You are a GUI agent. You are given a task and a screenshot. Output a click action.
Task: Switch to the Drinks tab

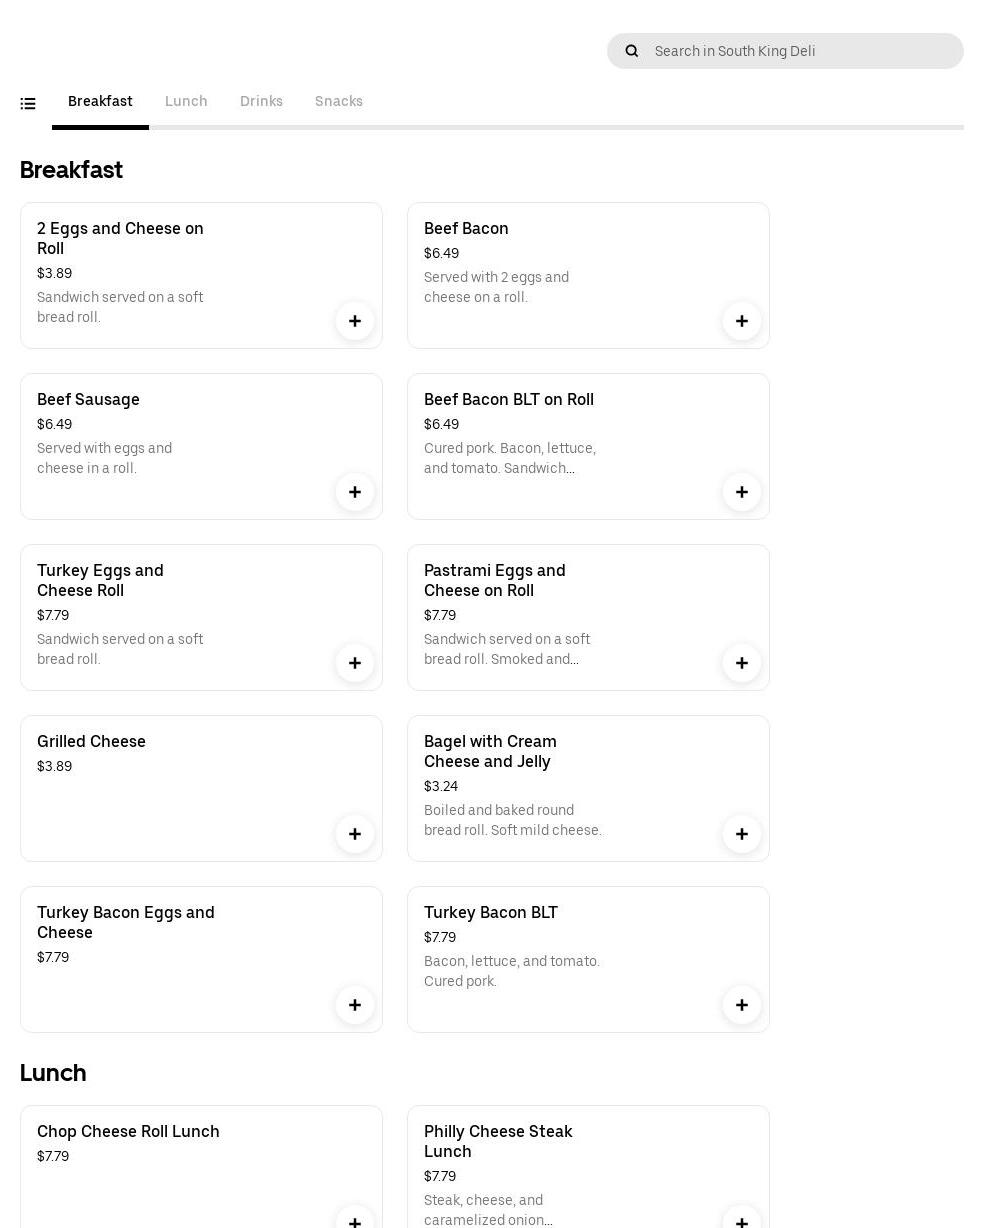261,101
